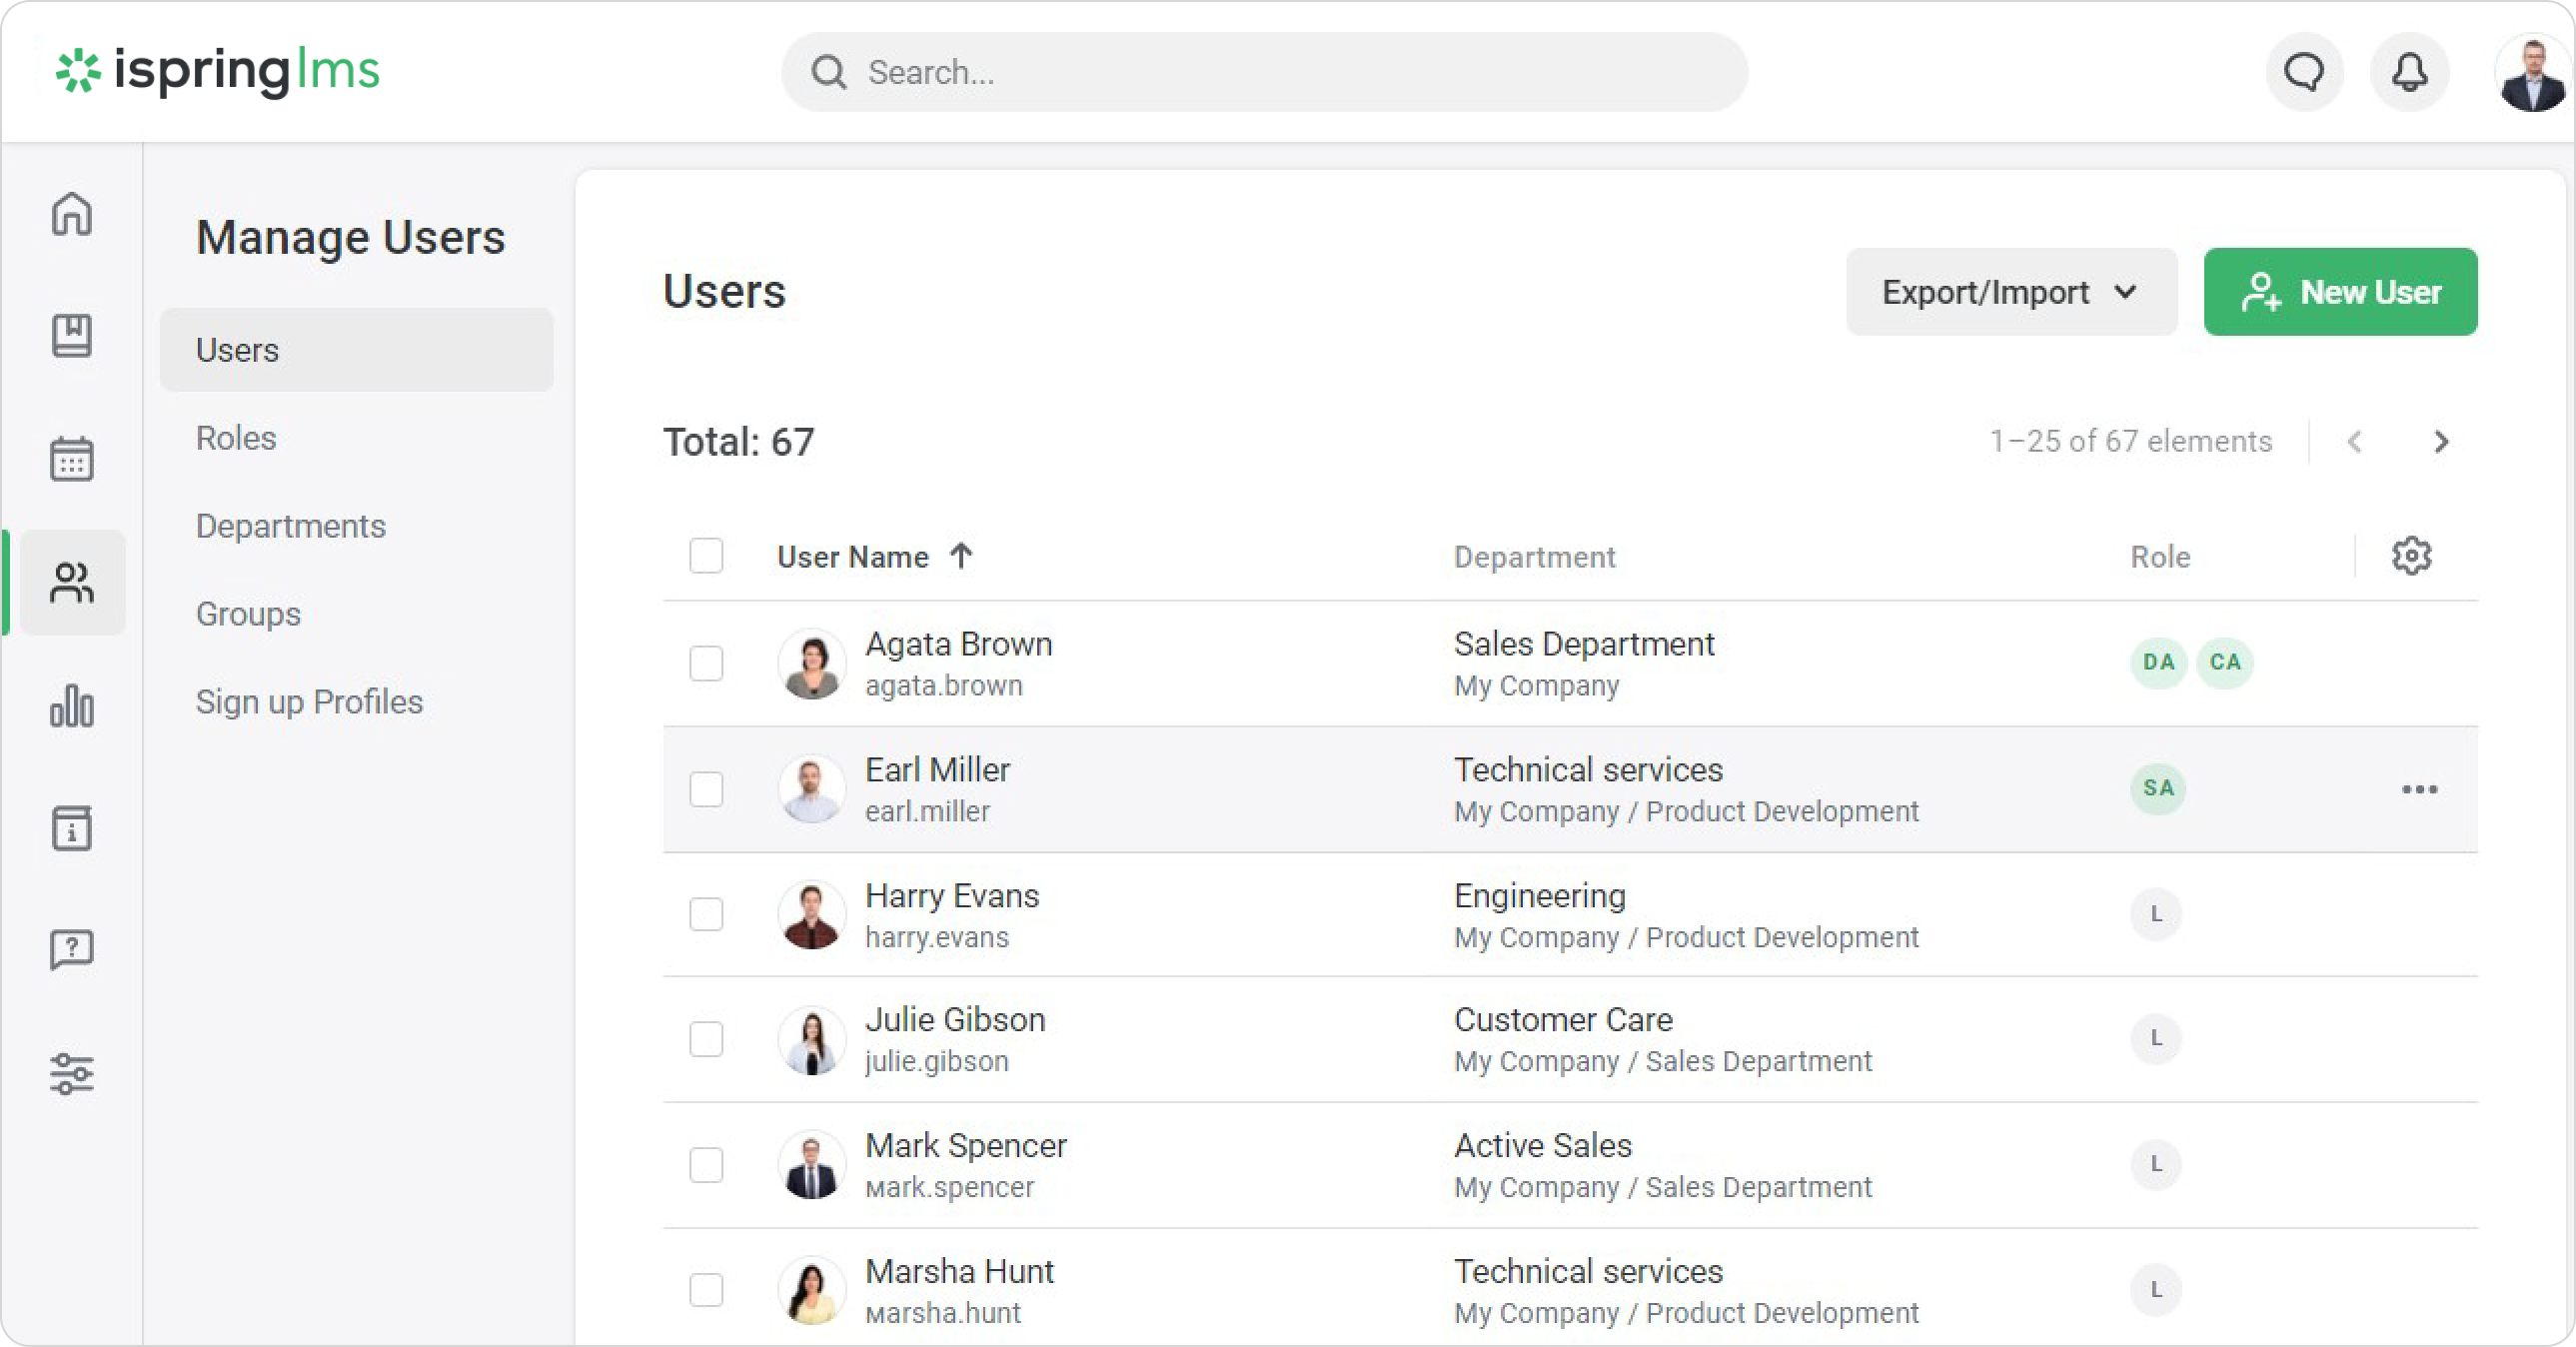Open the three-dot menu for Earl Miller
The height and width of the screenshot is (1347, 2576).
(x=2419, y=790)
